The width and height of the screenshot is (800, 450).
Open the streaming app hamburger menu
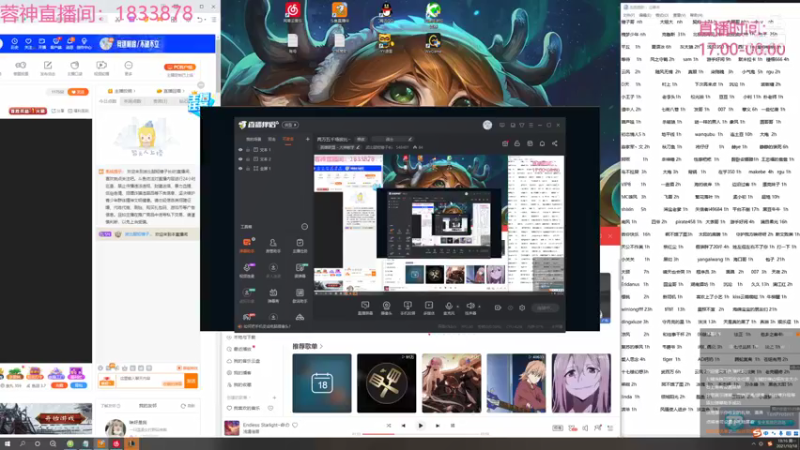point(531,125)
